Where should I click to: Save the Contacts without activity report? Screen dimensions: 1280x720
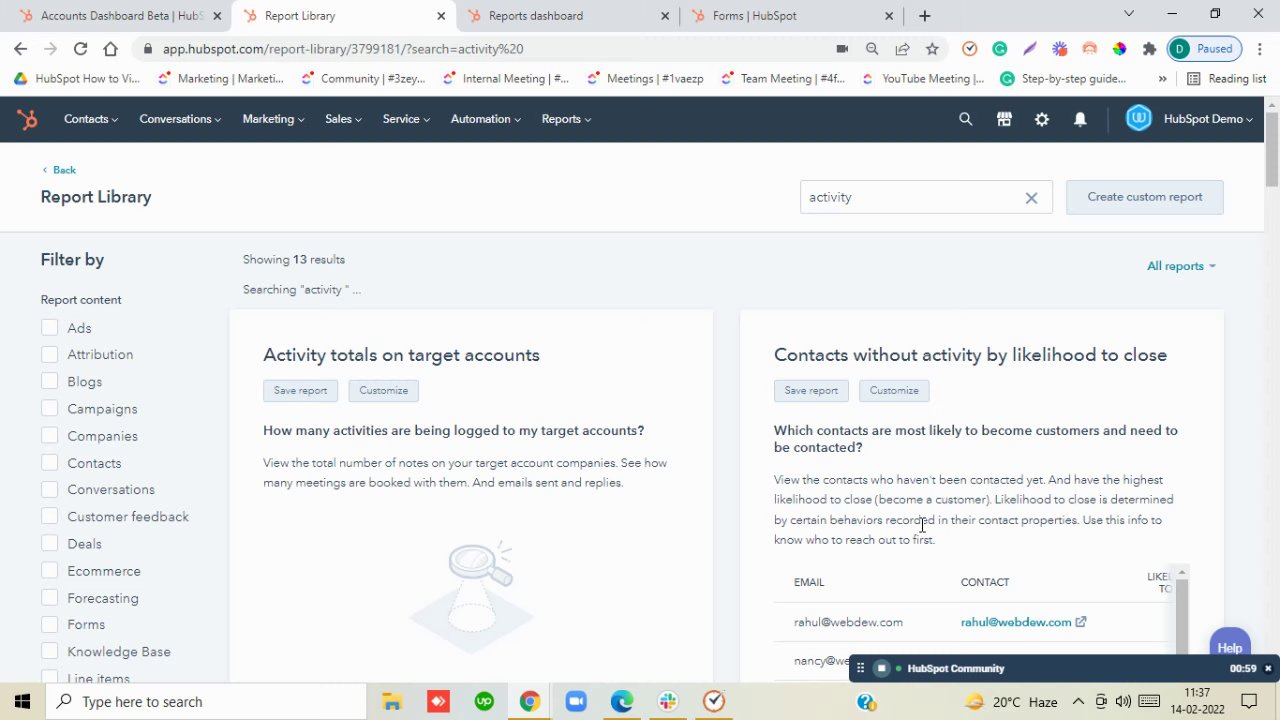(x=811, y=390)
